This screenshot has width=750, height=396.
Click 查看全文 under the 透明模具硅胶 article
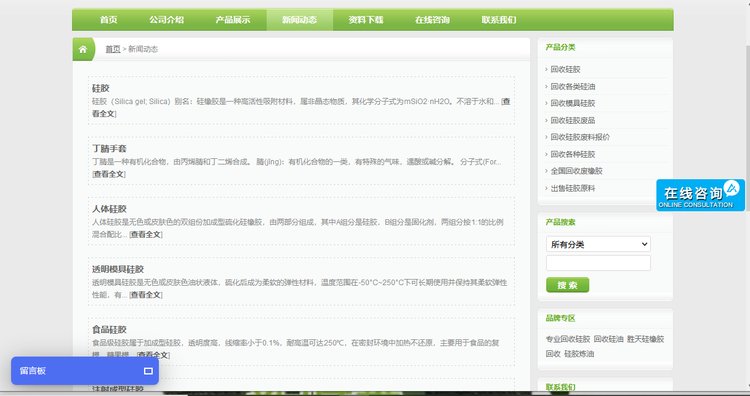coord(146,295)
